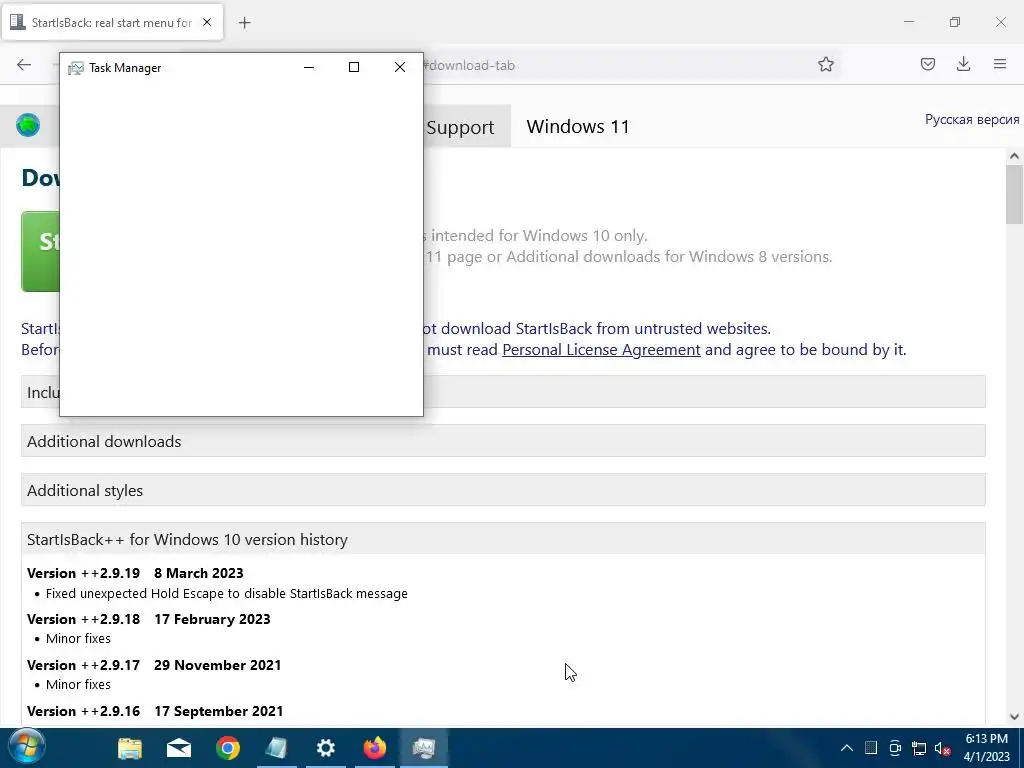The image size is (1024, 768).
Task: Open the Save to Pocket icon
Action: tap(927, 64)
